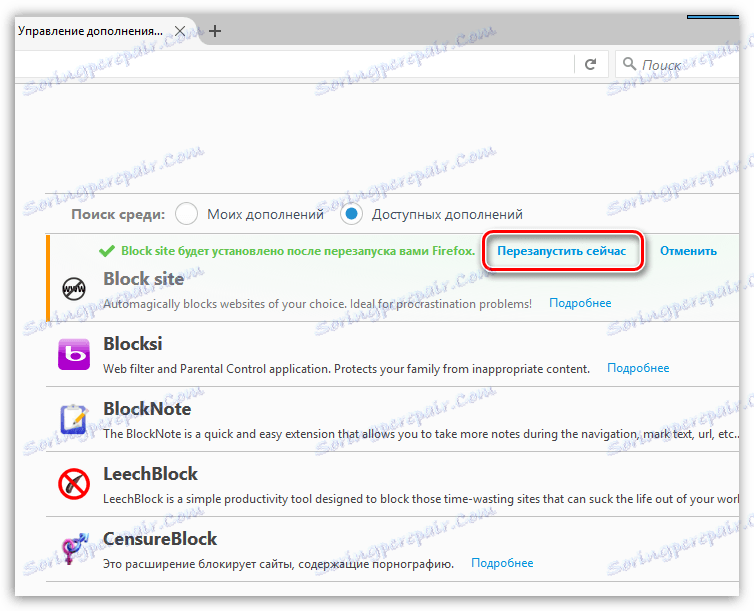The image size is (754, 611).
Task: Open Подробнее link for CensureBlock
Action: 502,563
